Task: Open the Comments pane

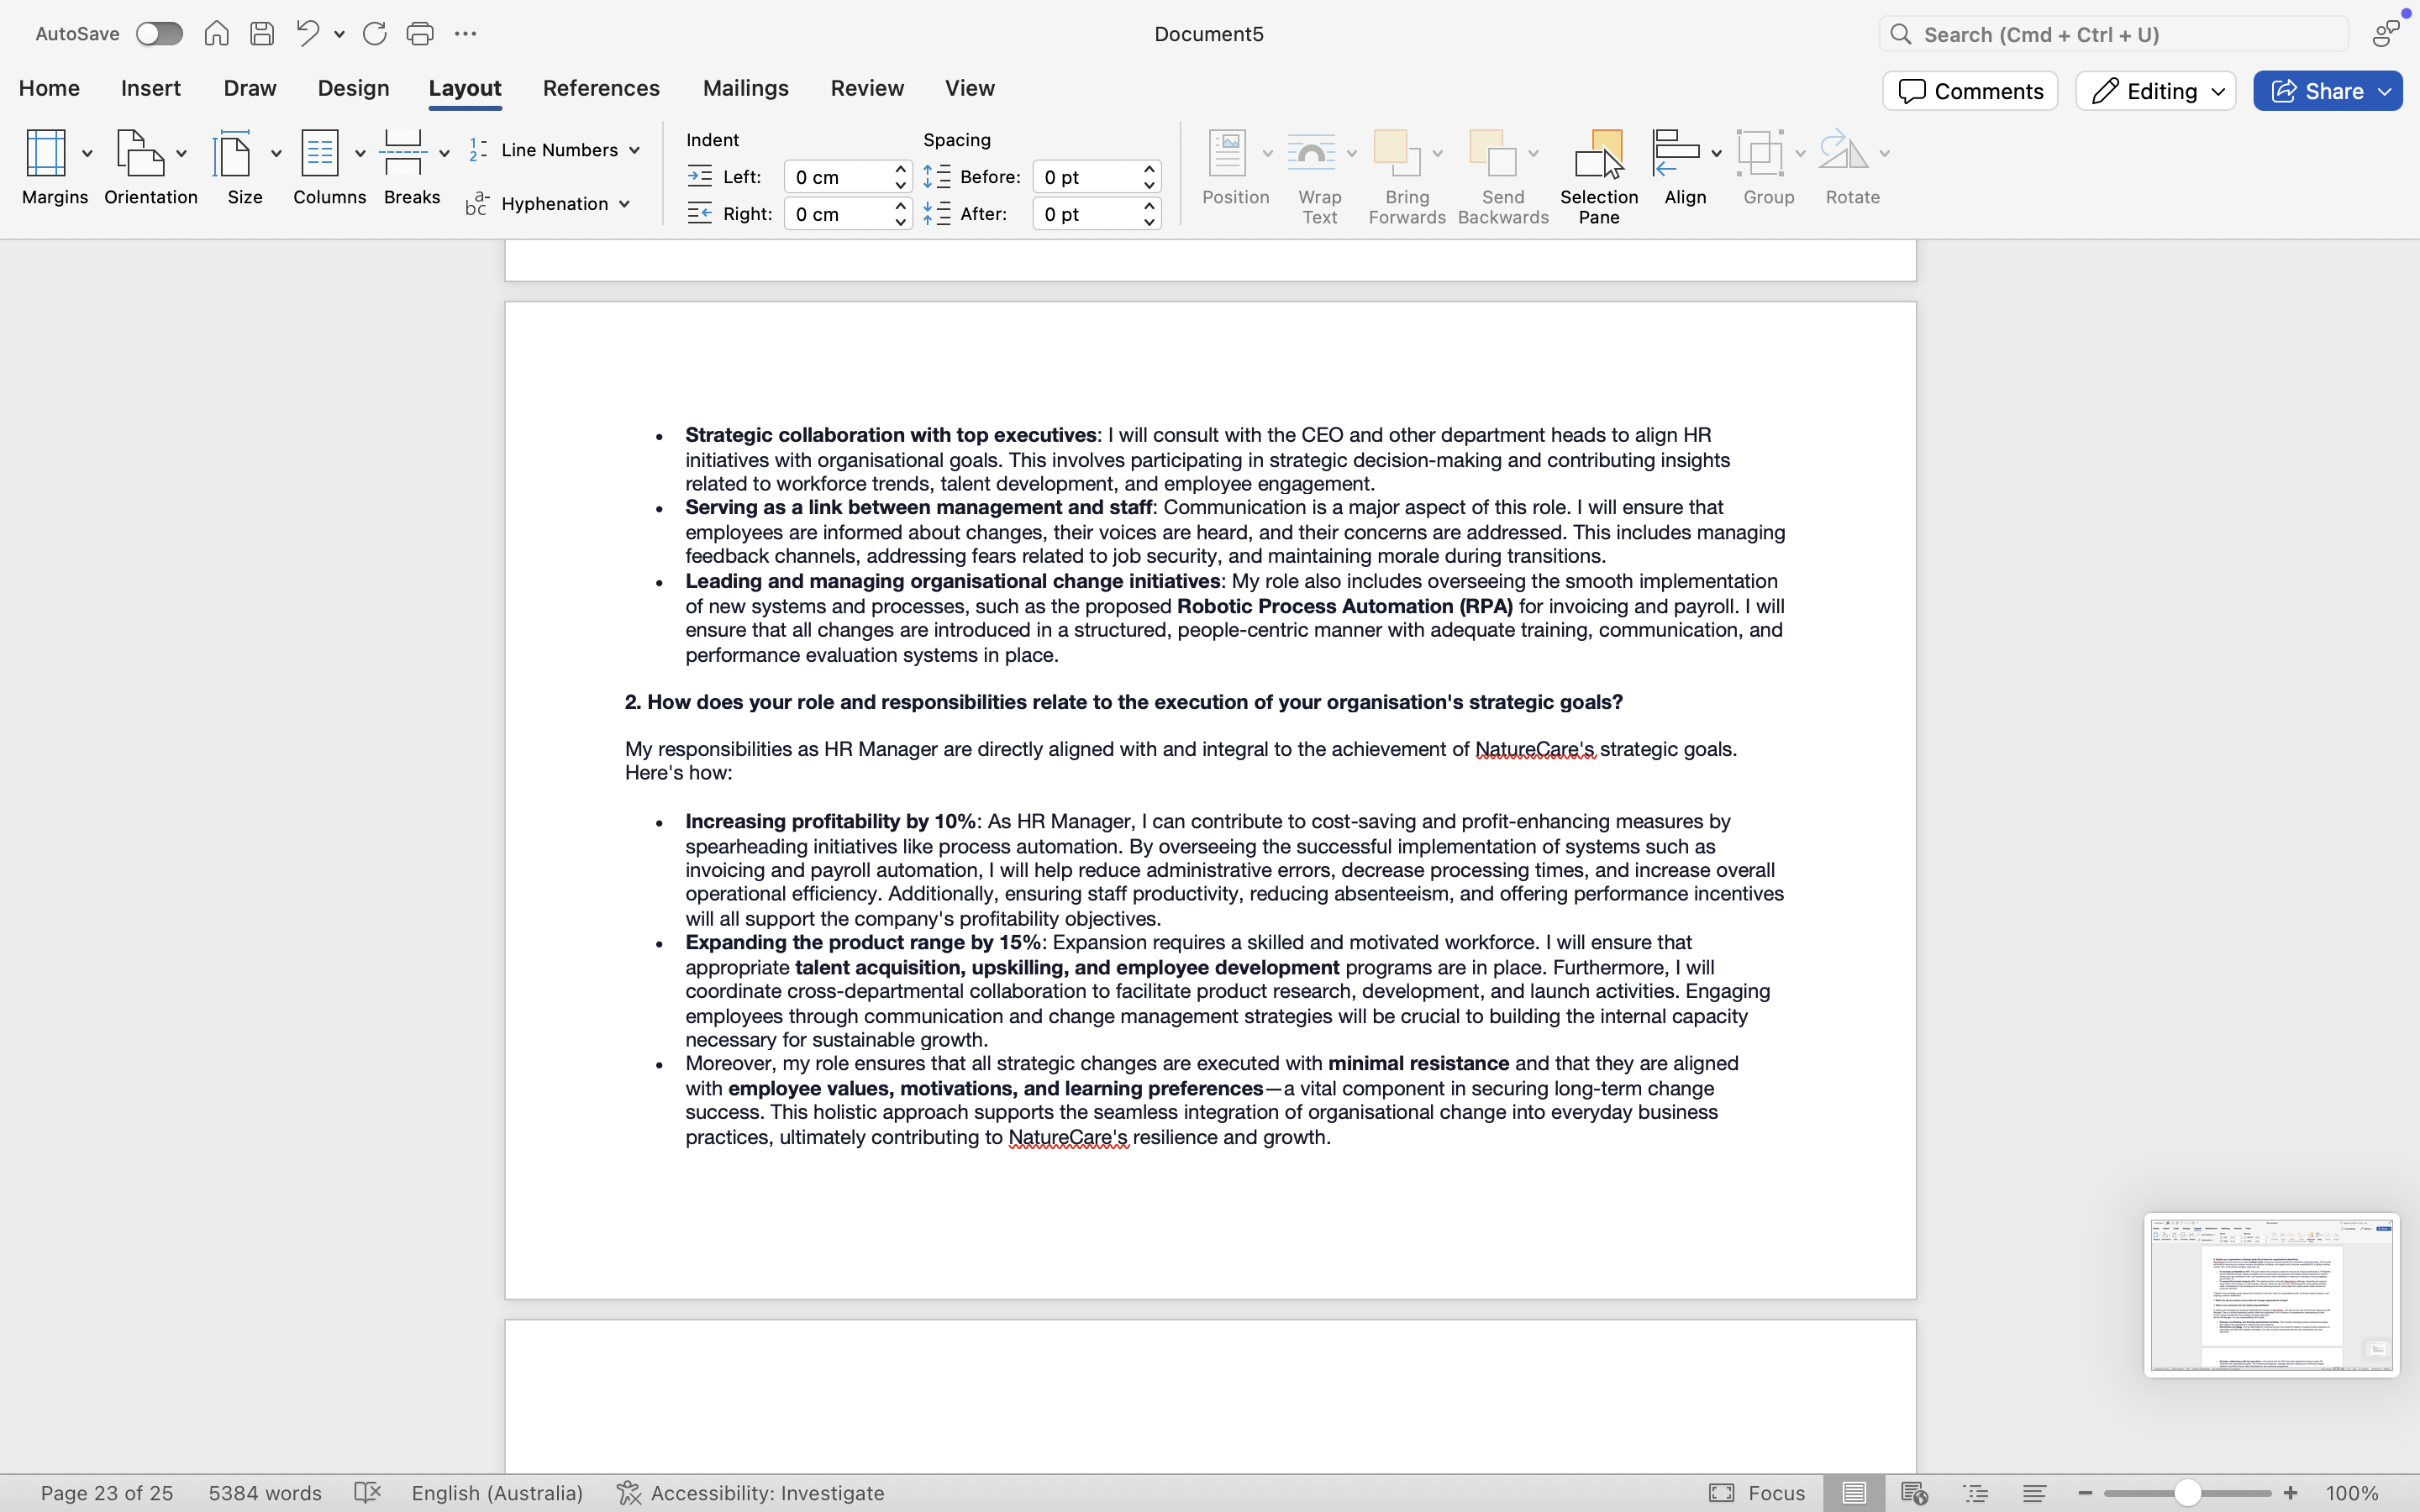Action: pos(1970,91)
